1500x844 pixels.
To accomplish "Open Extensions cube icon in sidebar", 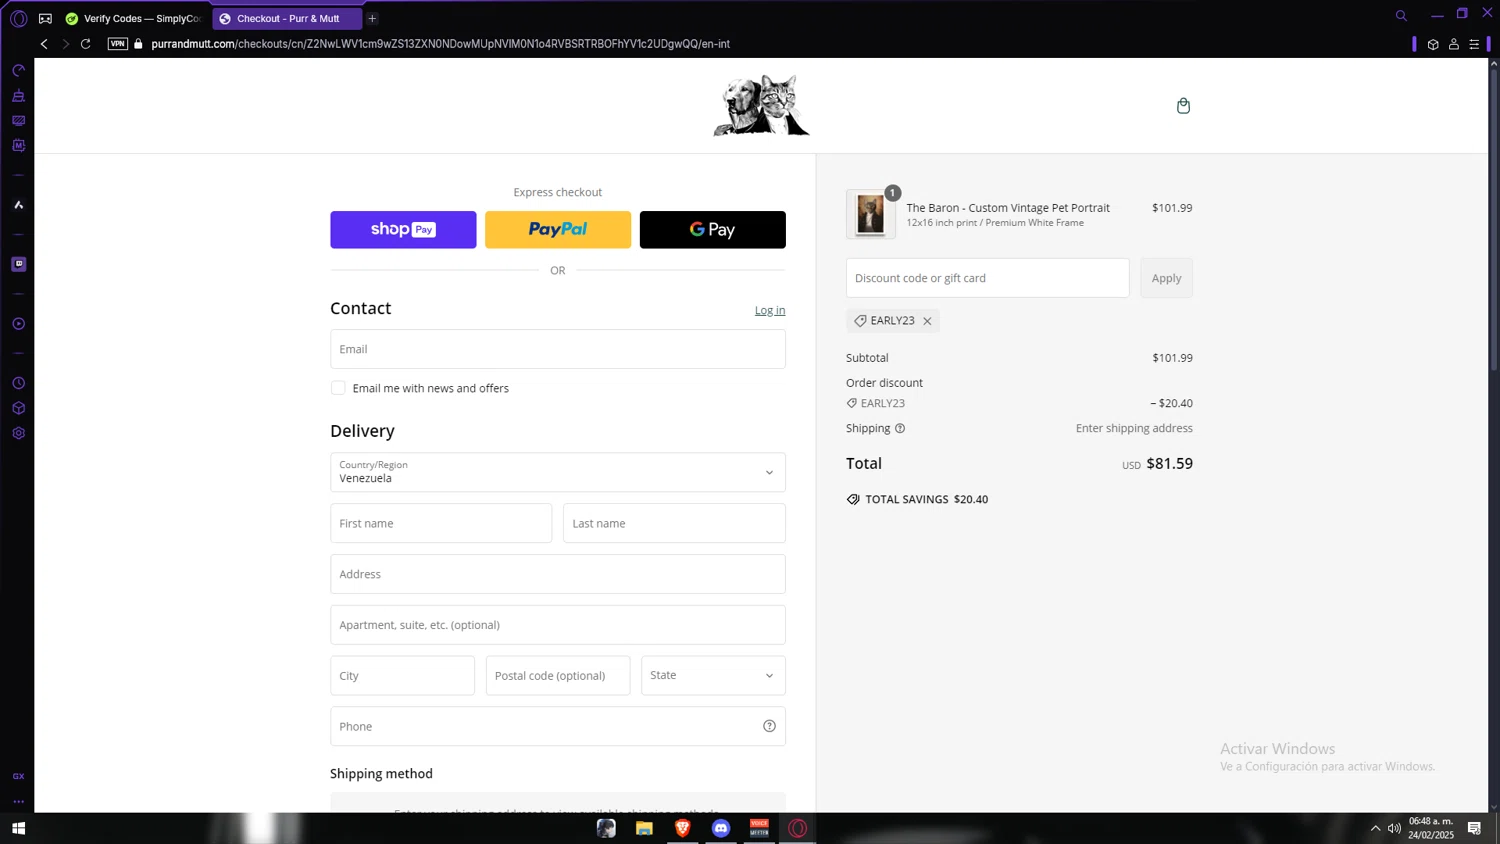I will (x=18, y=408).
